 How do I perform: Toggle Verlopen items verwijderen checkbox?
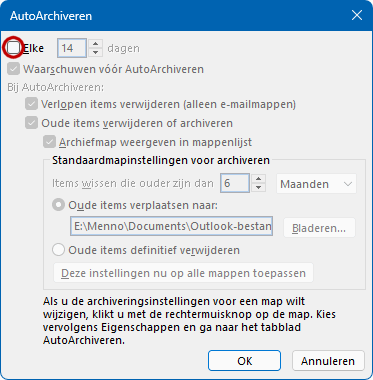(31, 104)
